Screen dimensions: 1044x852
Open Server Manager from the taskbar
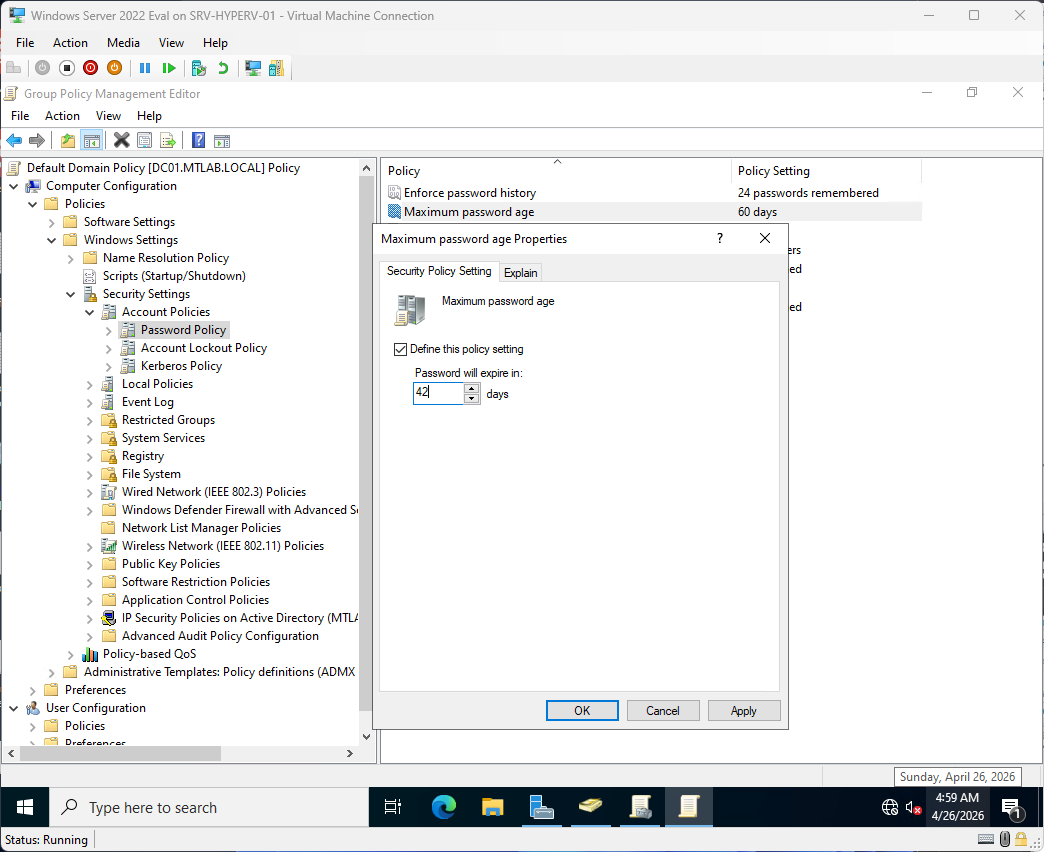(x=541, y=807)
